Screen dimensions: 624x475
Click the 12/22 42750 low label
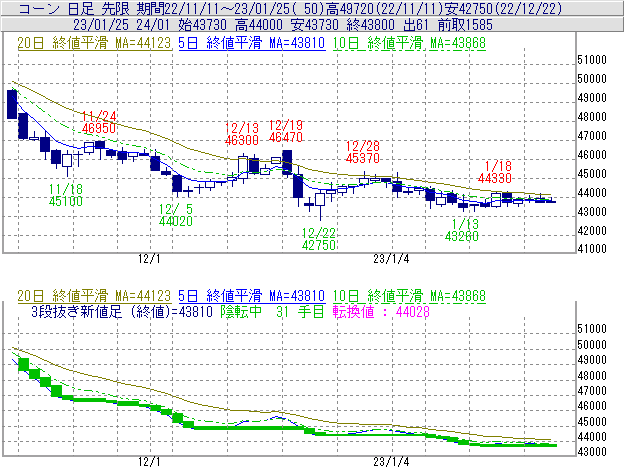click(x=319, y=239)
